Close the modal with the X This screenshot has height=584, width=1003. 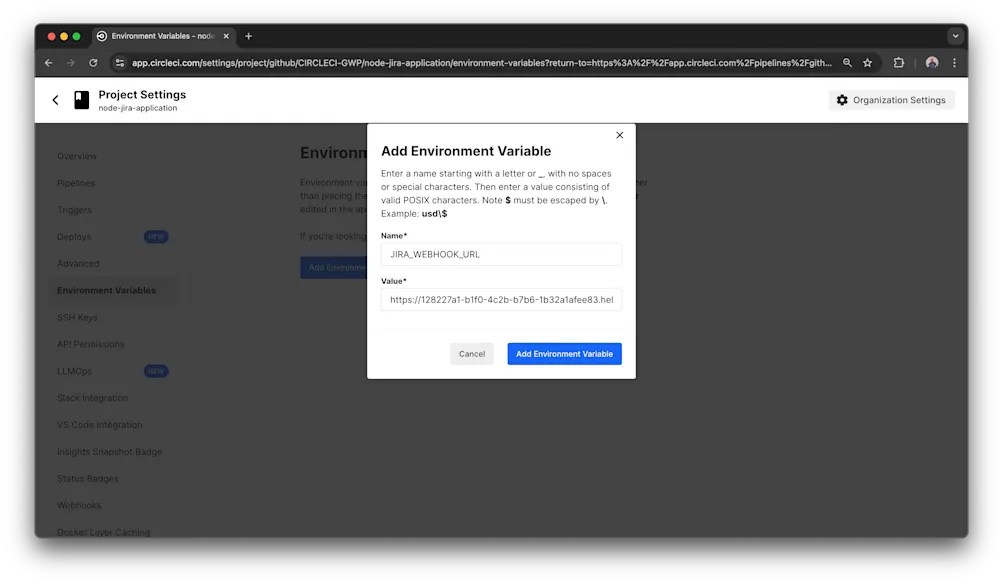point(619,134)
